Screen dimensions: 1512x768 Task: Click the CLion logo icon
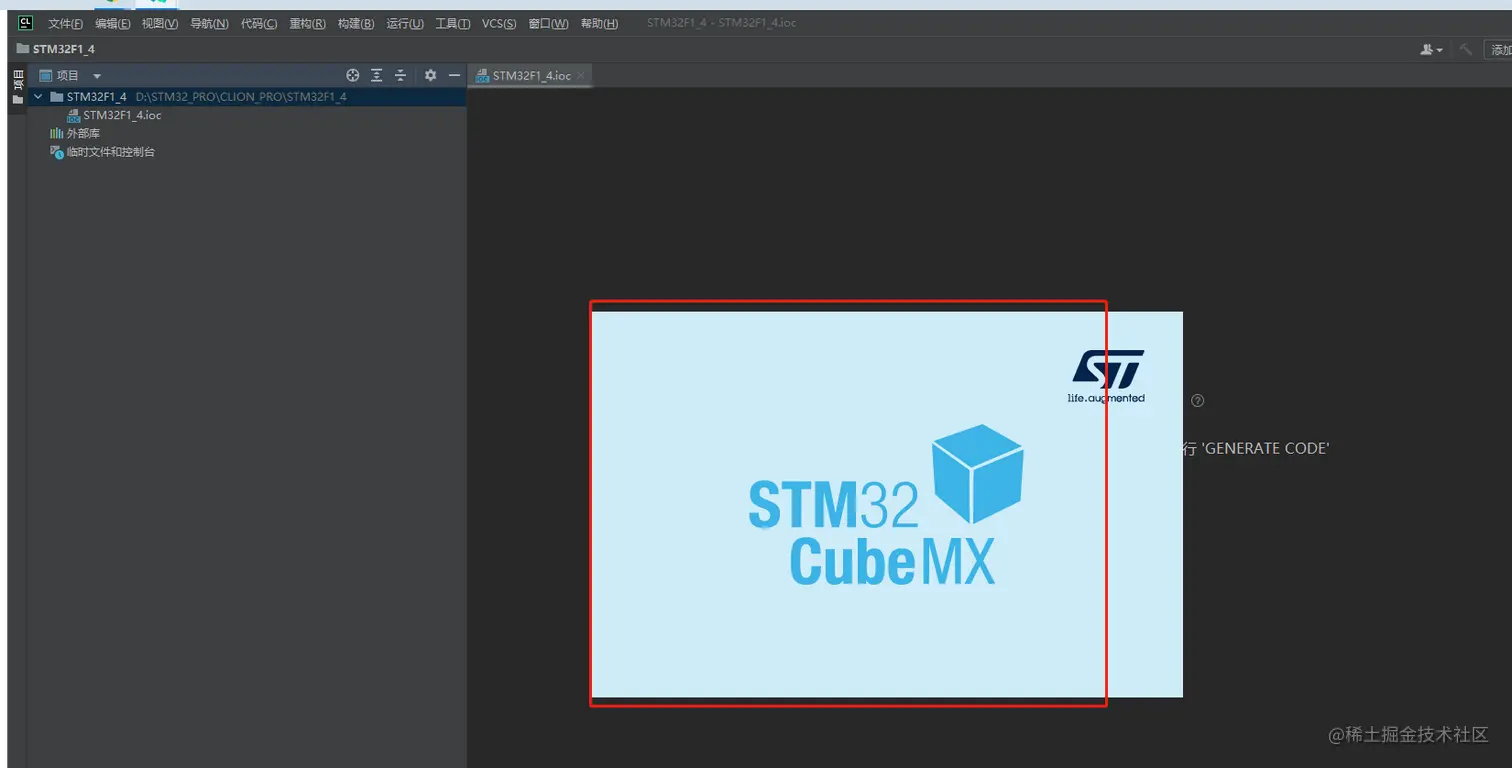click(x=26, y=23)
